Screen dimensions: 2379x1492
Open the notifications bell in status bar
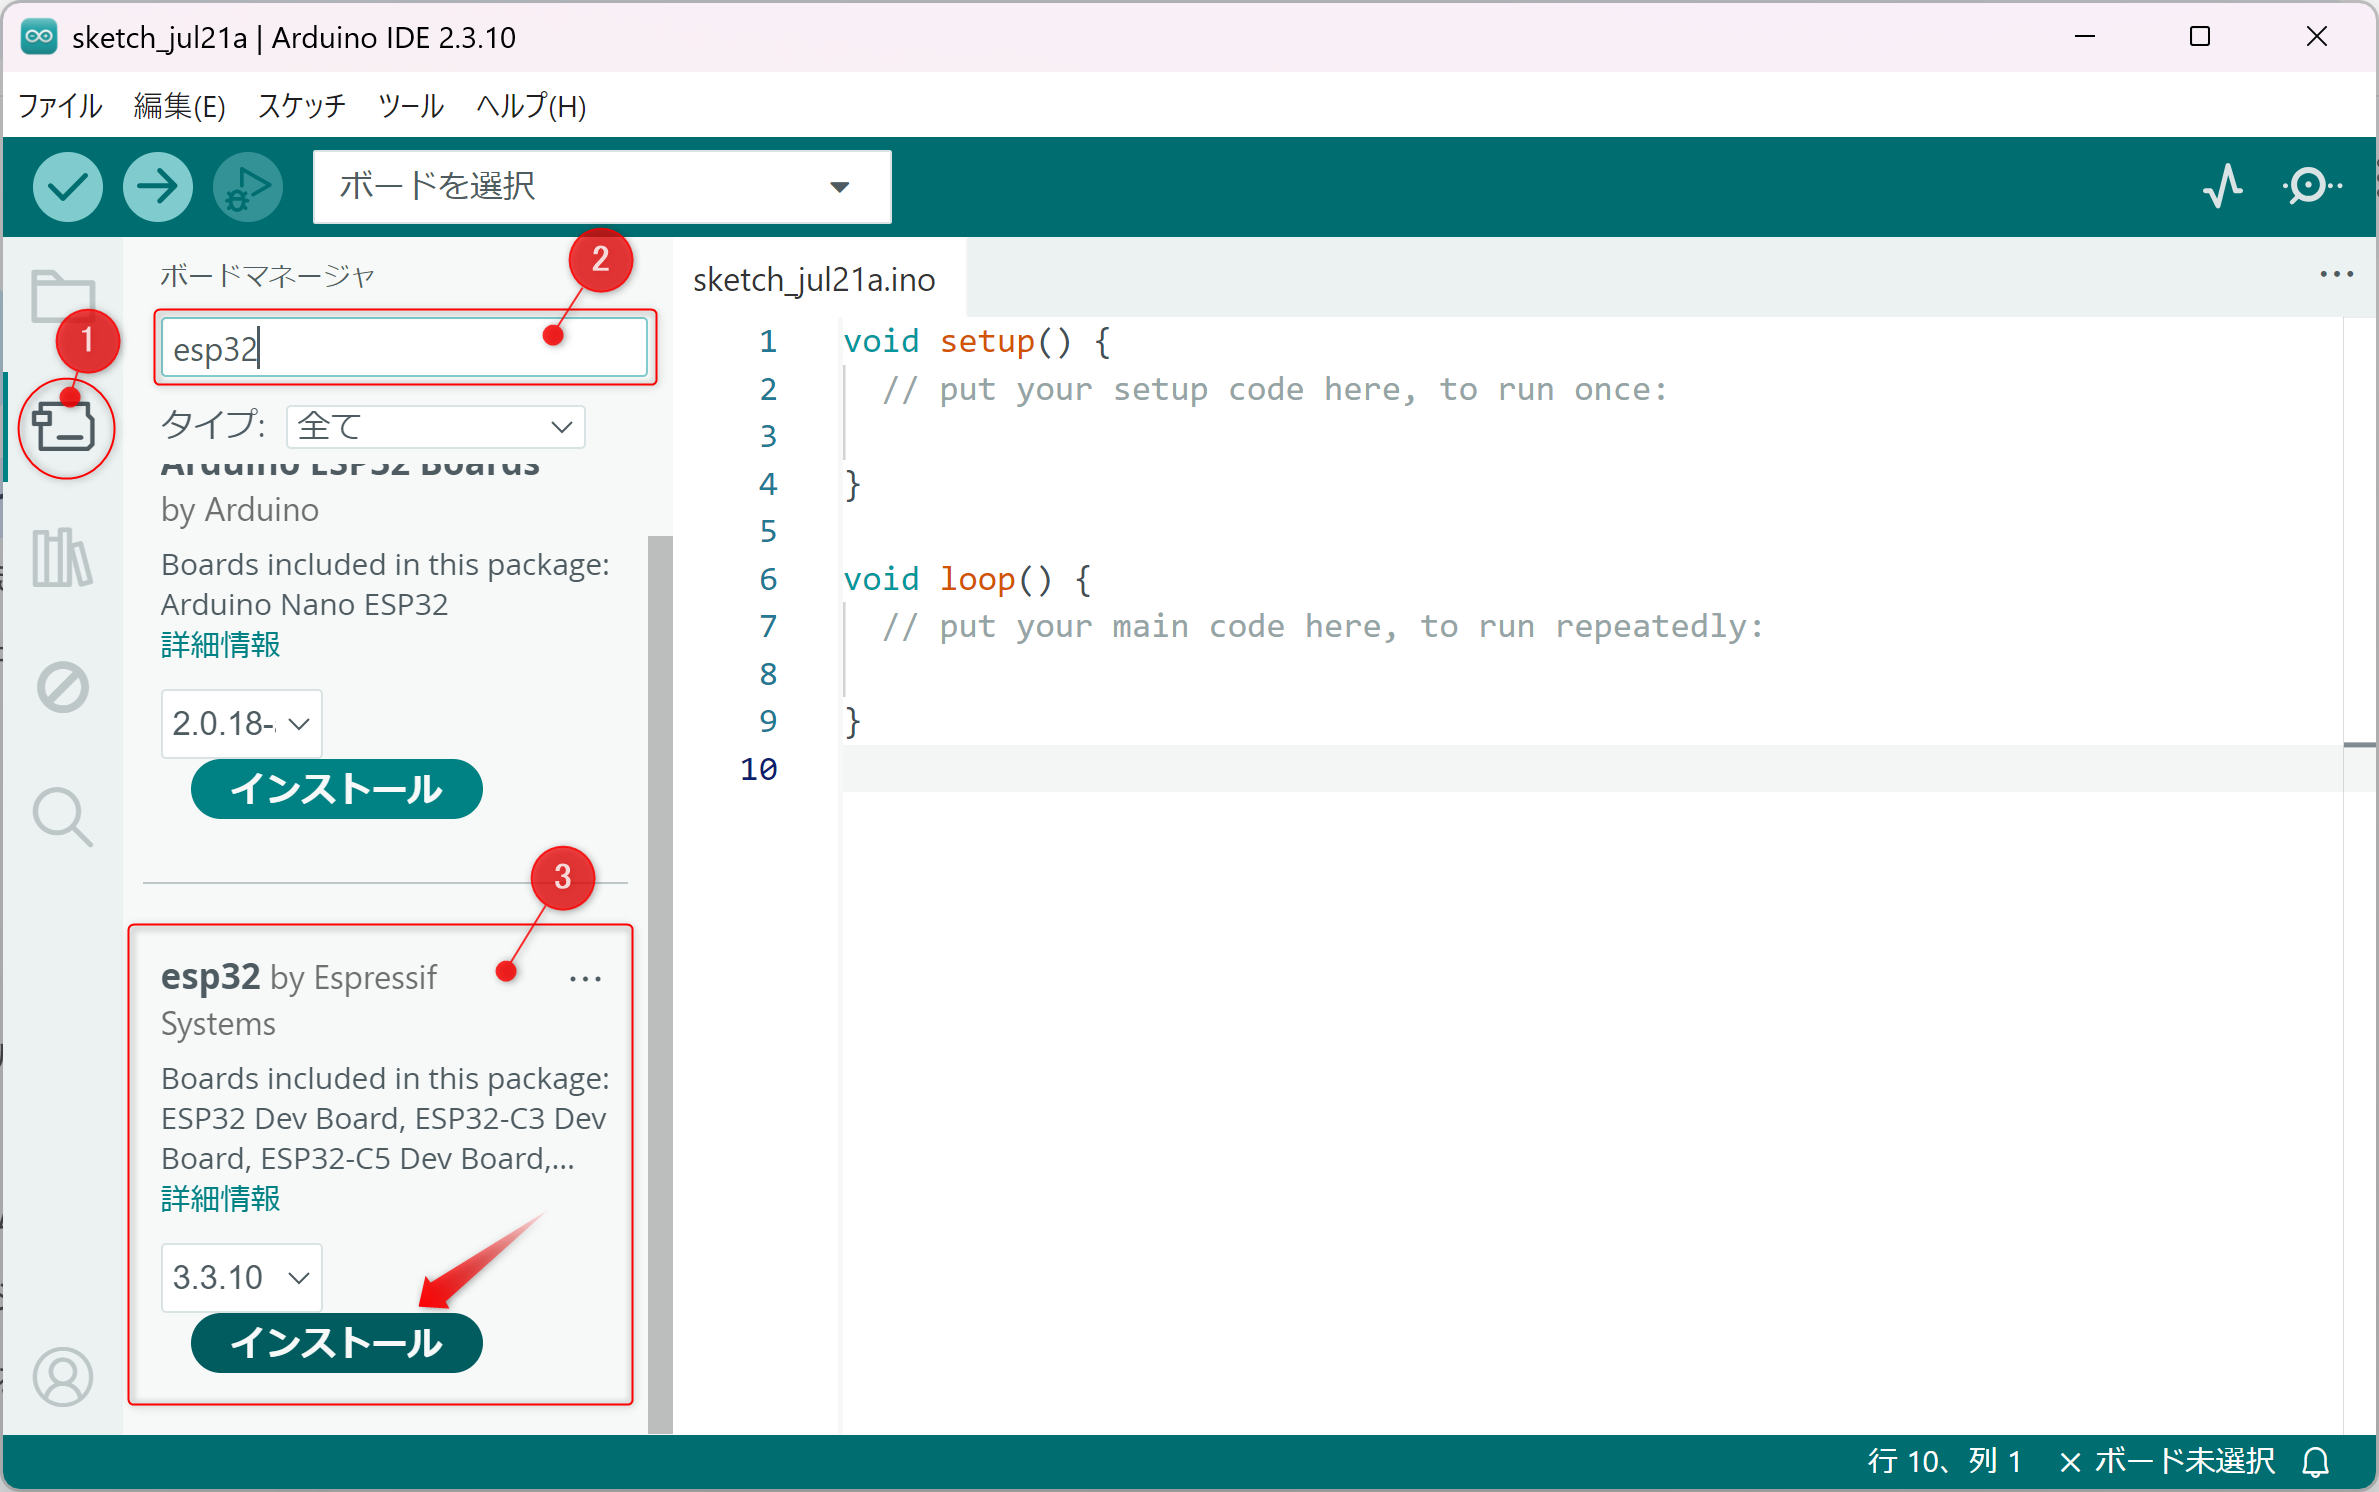point(2316,1462)
